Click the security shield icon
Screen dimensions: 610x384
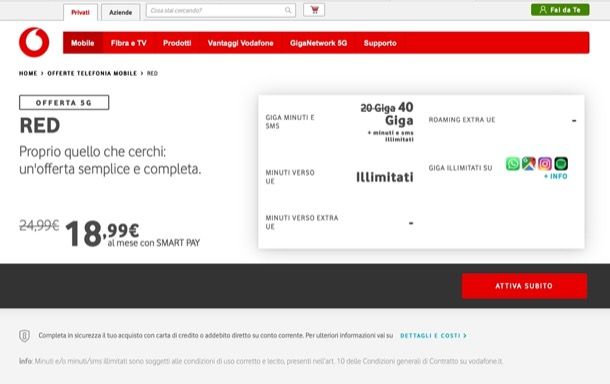pyautogui.click(x=25, y=335)
